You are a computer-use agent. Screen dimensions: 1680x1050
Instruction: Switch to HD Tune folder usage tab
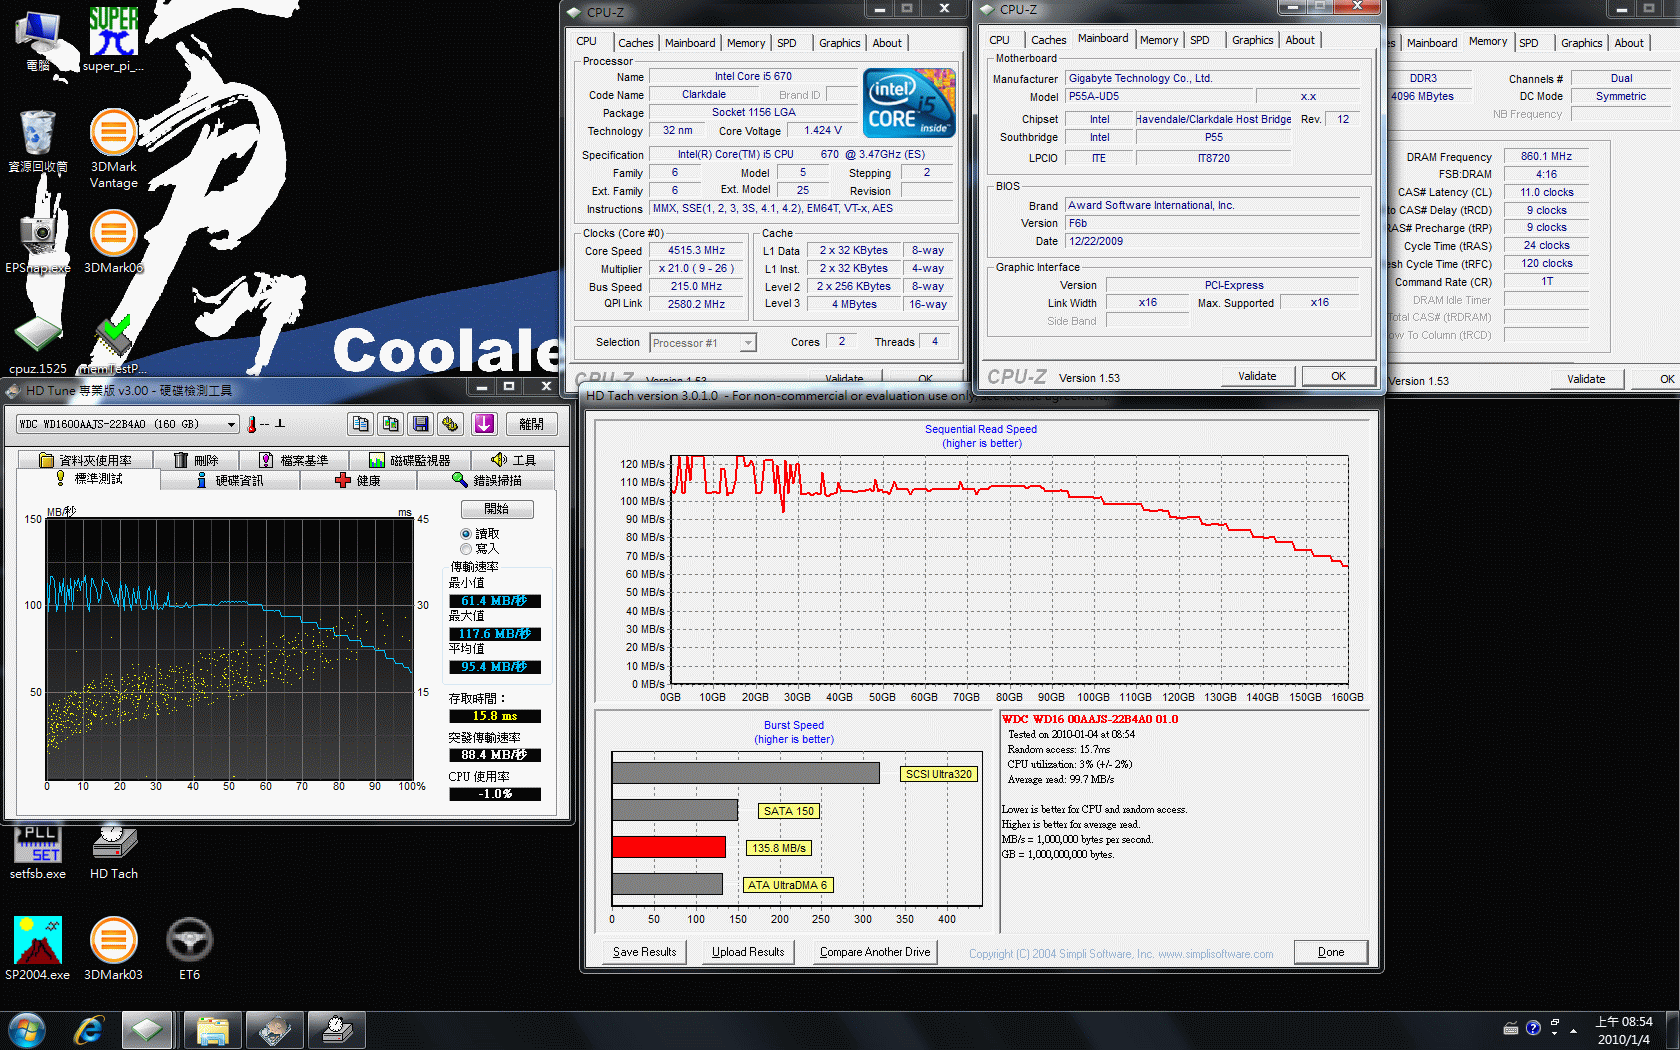pyautogui.click(x=85, y=460)
